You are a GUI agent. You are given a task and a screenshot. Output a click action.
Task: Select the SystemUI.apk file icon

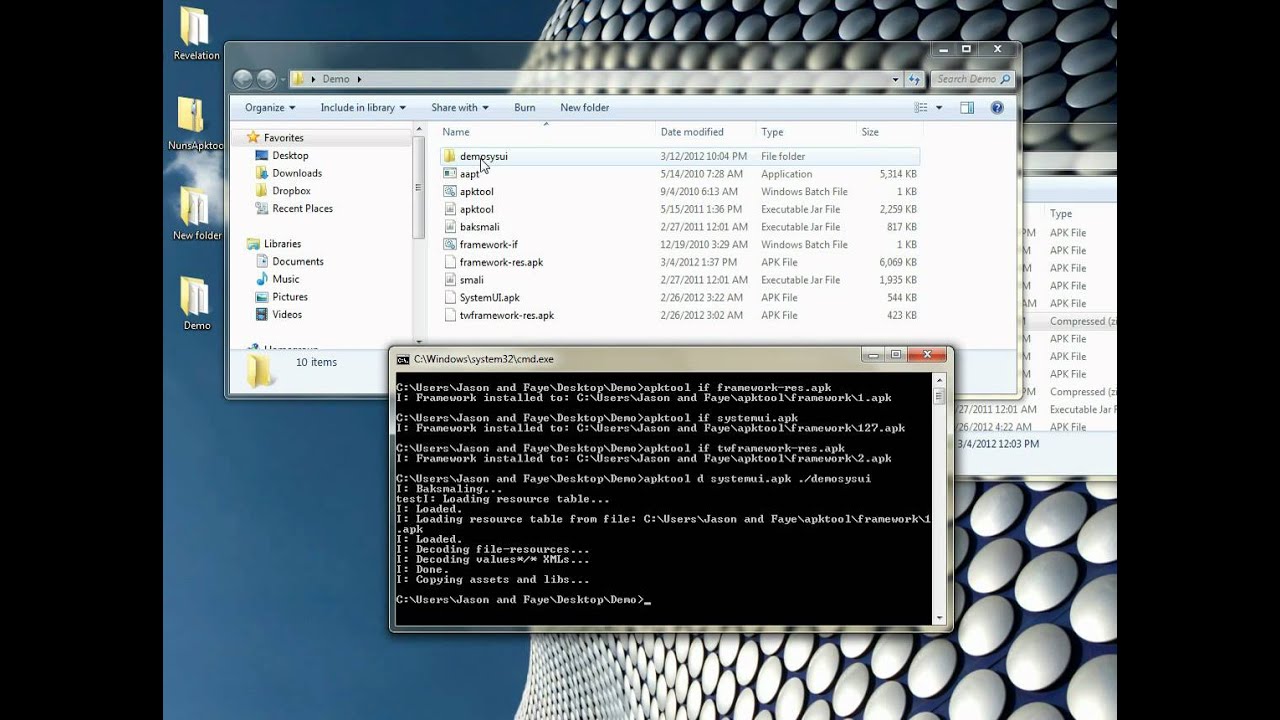click(450, 297)
